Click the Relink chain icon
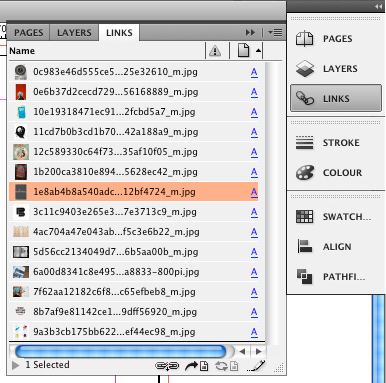 click(x=167, y=366)
